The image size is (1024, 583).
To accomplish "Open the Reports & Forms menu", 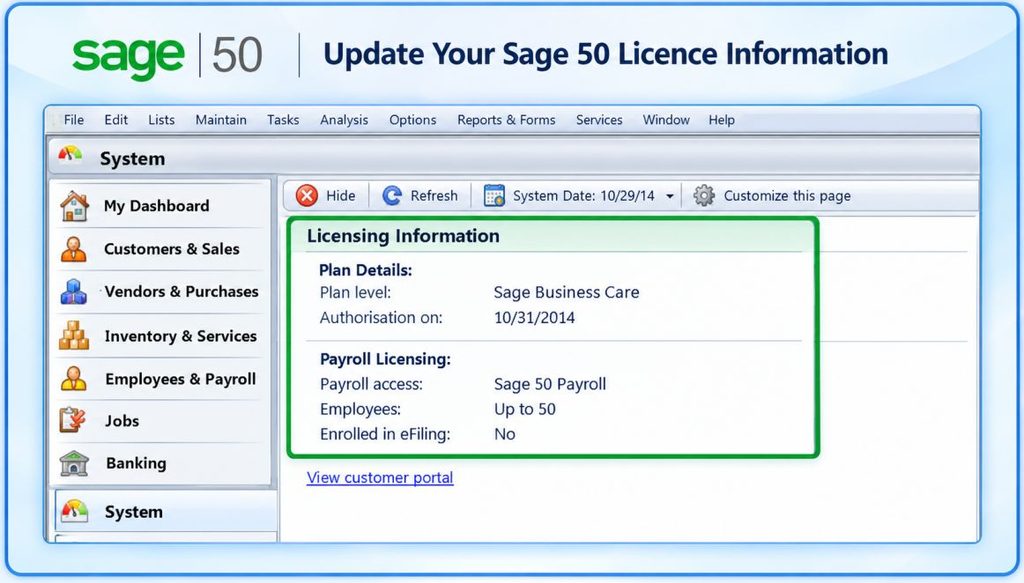I will [506, 119].
